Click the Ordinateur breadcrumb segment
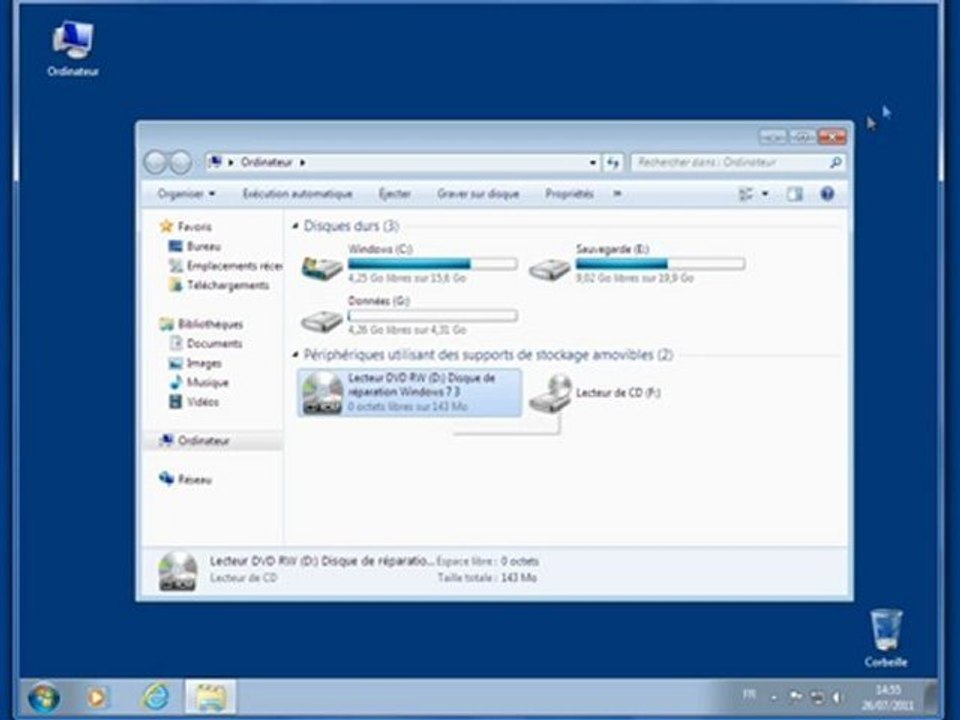Screen dimensions: 960x720 click(x=266, y=162)
